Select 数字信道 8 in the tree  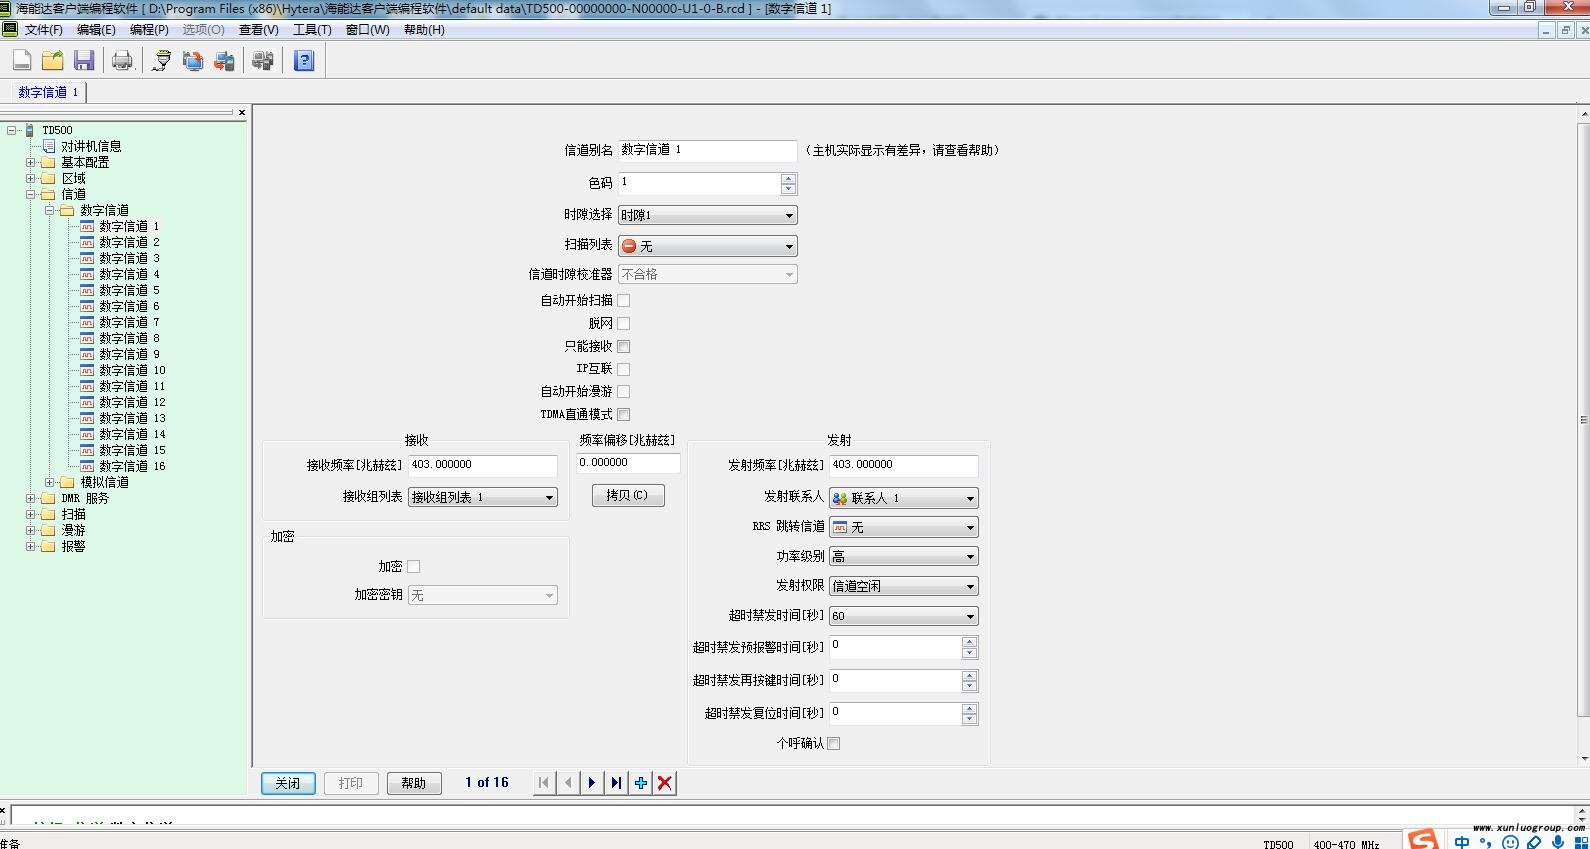[129, 338]
